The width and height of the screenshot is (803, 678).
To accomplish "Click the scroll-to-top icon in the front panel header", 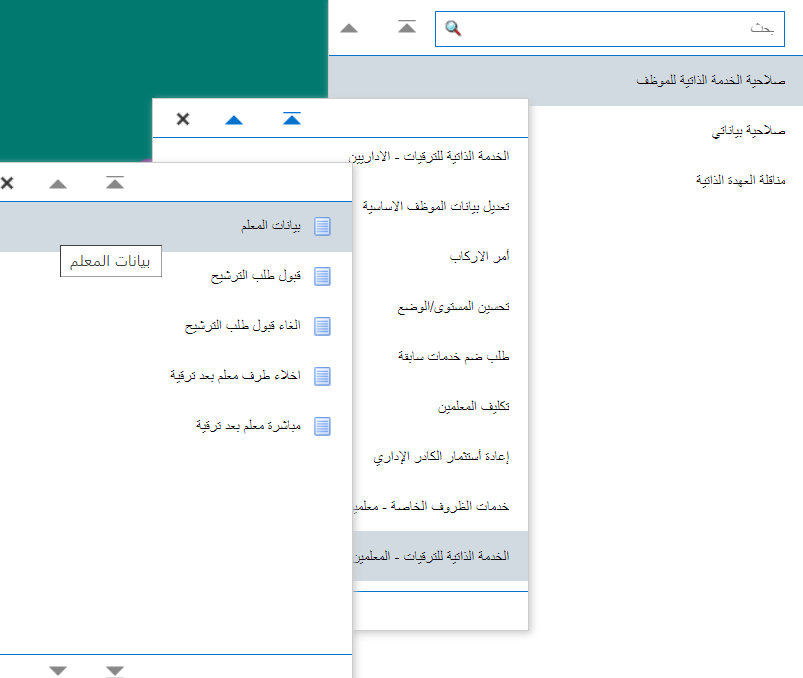I will pos(114,183).
